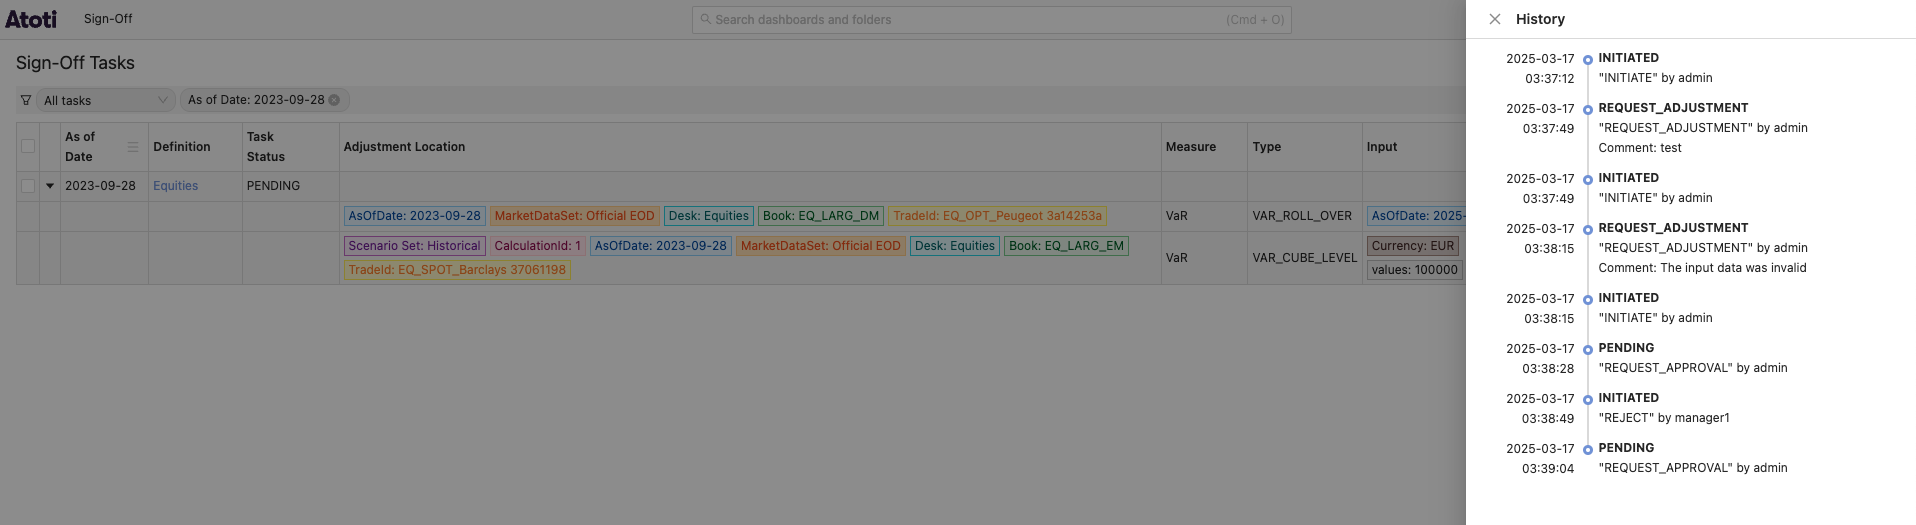Check the 2023-09-28 Equities row checkbox

tap(28, 186)
